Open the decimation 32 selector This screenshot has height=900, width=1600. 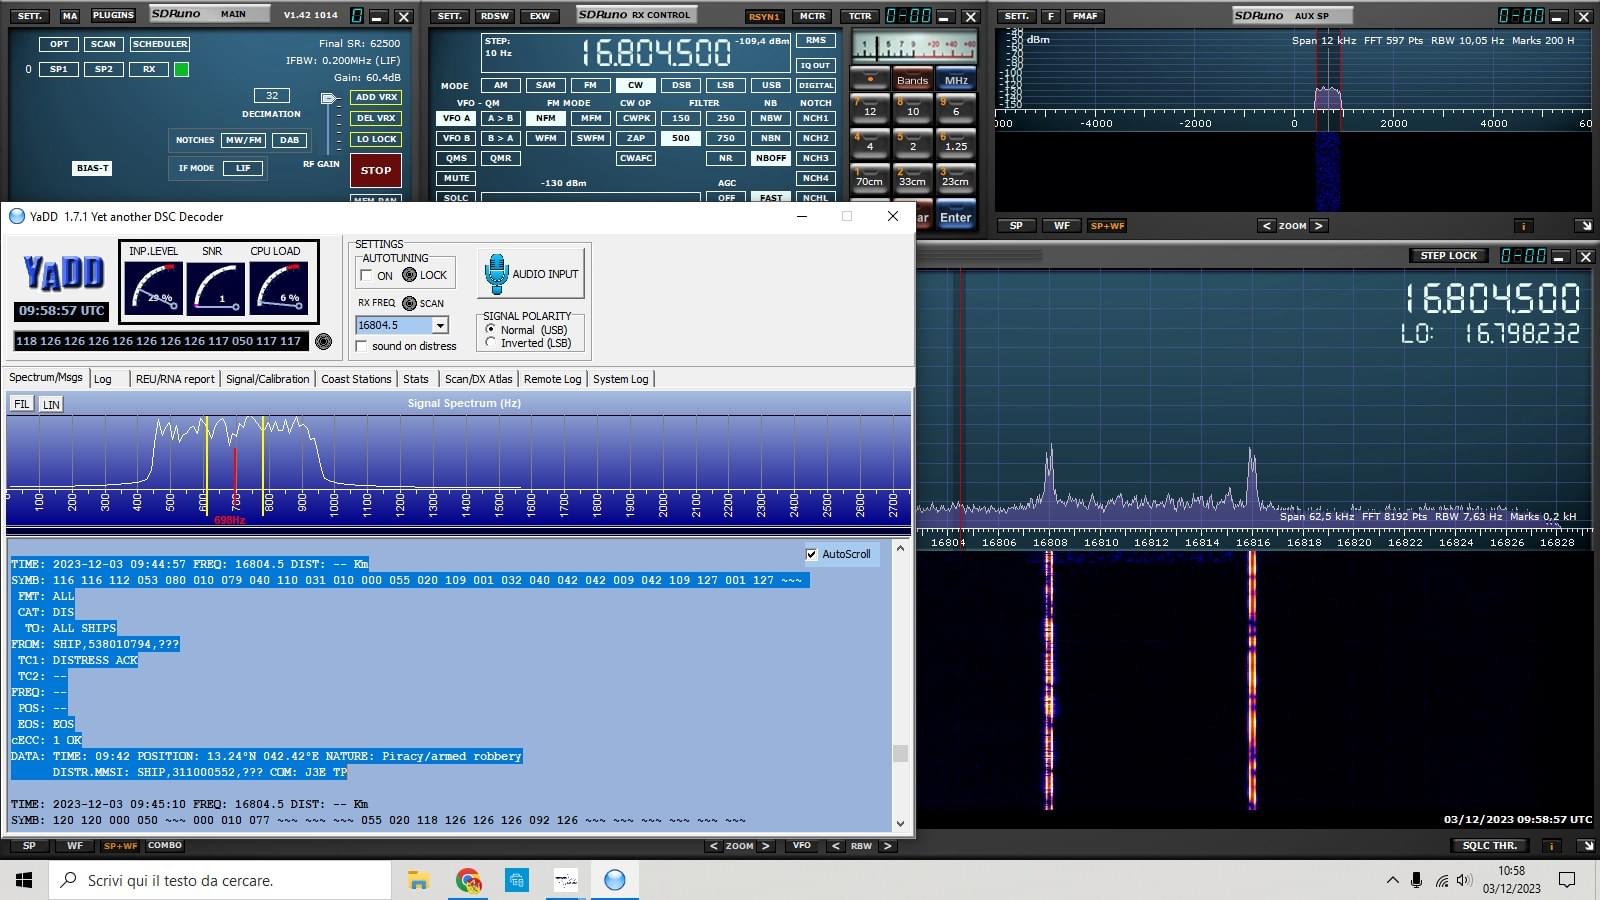(272, 96)
